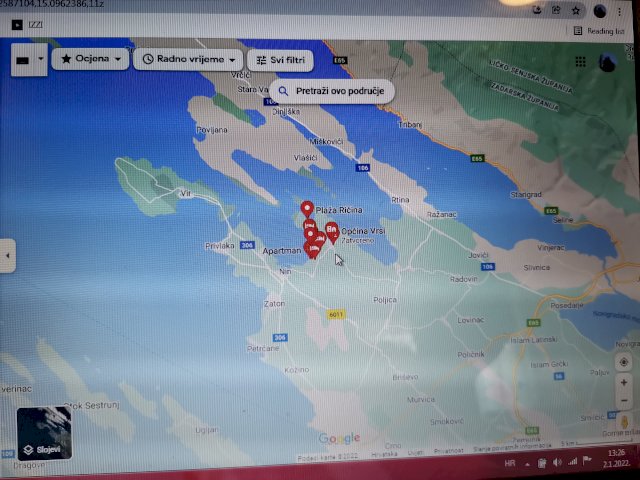The width and height of the screenshot is (640, 480).
Task: Click the Murvica label
Action: [421, 400]
